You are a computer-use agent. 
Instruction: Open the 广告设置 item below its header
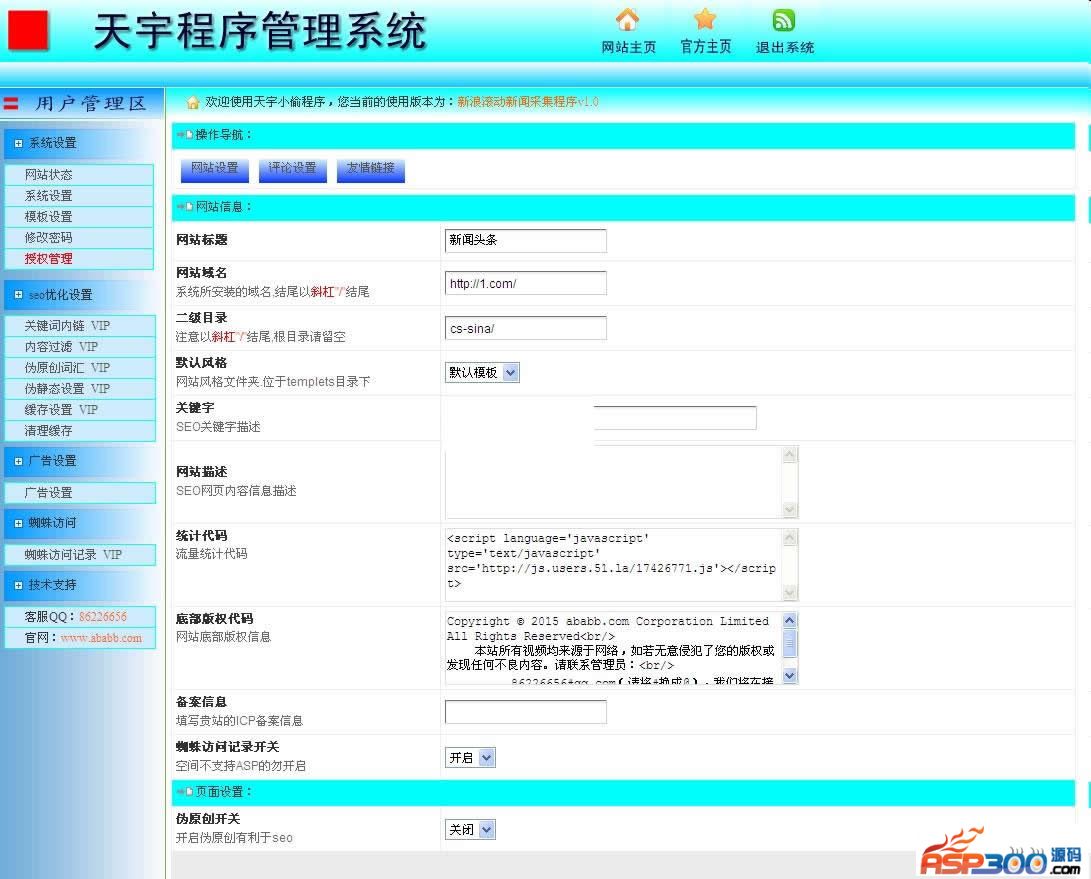[x=80, y=492]
